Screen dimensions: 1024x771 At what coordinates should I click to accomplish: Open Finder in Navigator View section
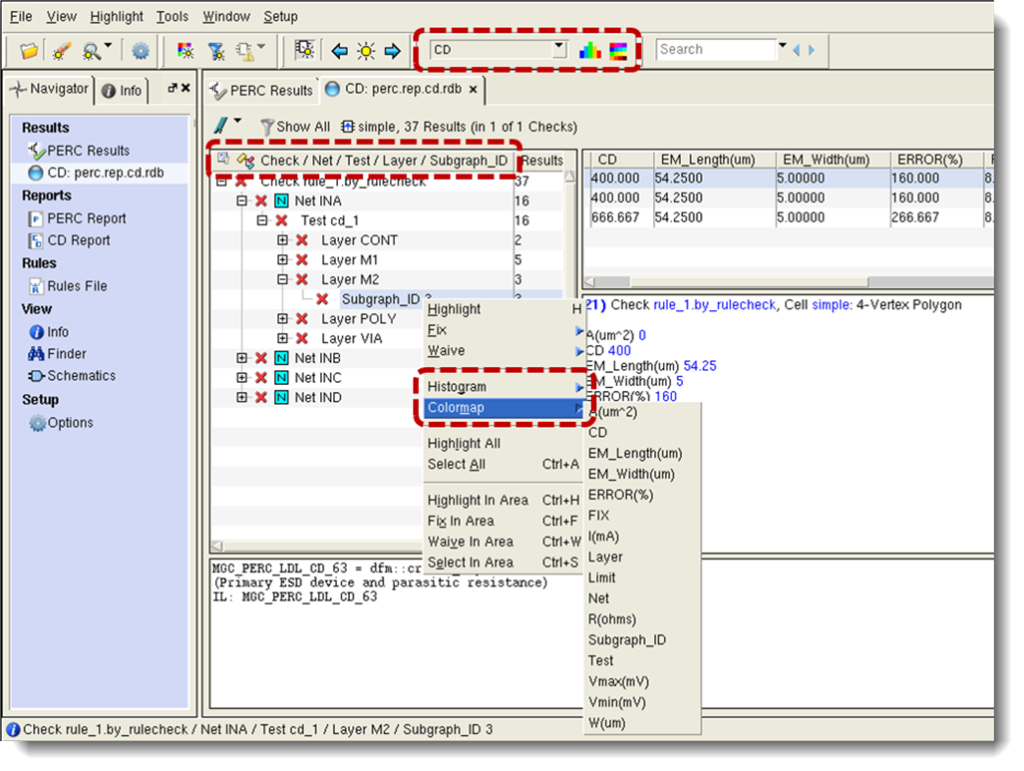click(57, 354)
